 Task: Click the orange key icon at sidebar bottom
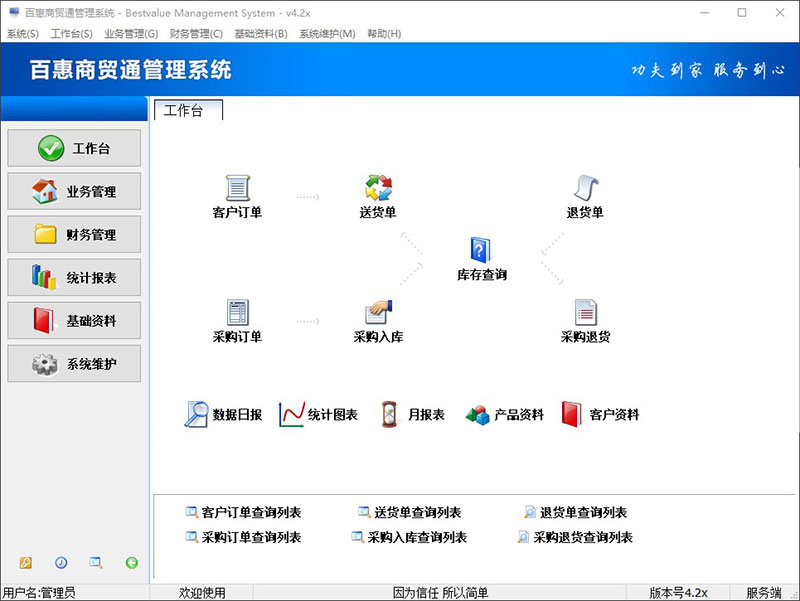click(26, 563)
